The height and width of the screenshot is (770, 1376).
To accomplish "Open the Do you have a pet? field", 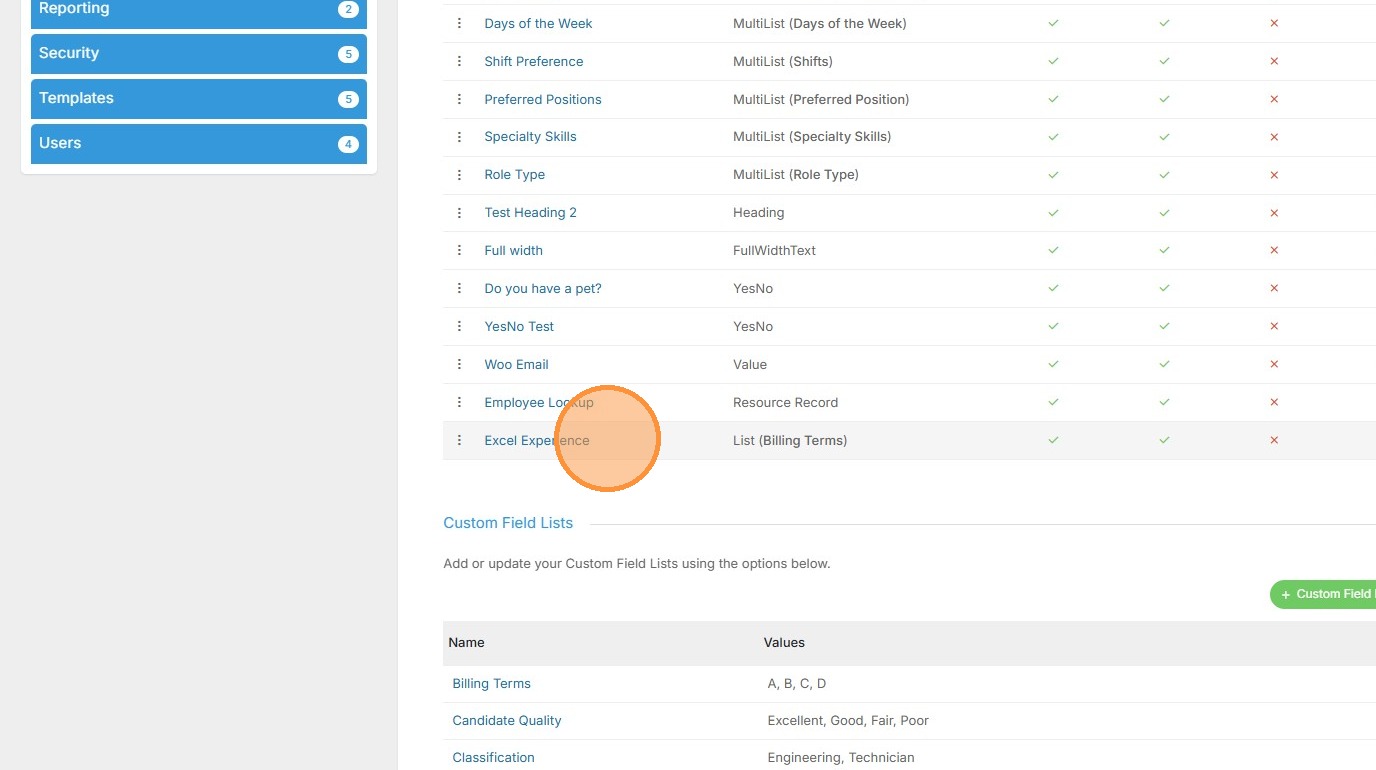I will point(543,289).
